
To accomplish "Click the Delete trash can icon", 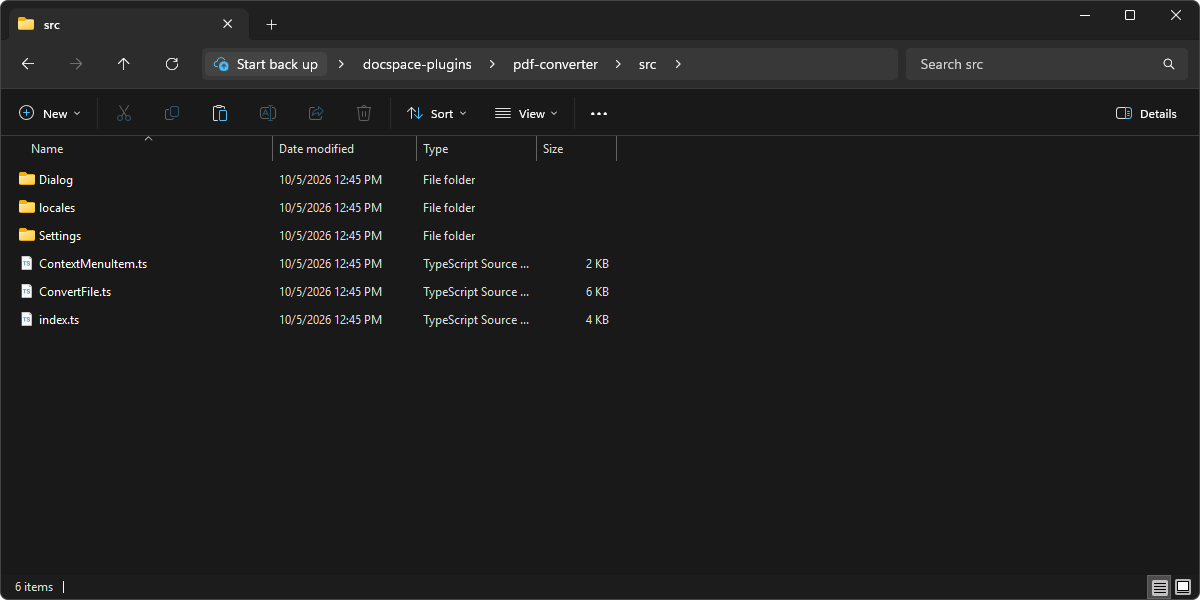I will point(364,113).
